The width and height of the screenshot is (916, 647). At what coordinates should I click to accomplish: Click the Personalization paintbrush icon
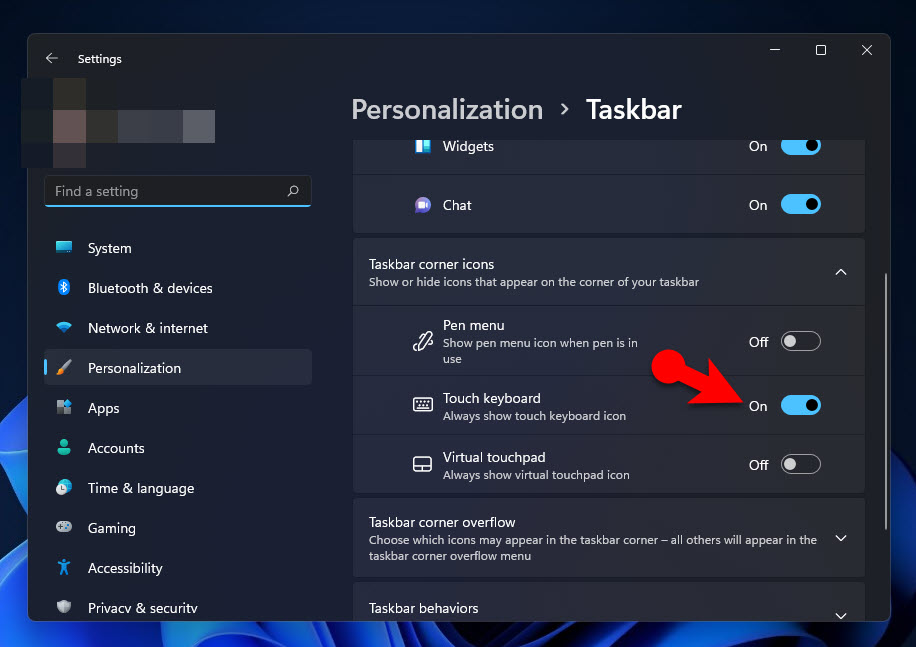[x=64, y=367]
